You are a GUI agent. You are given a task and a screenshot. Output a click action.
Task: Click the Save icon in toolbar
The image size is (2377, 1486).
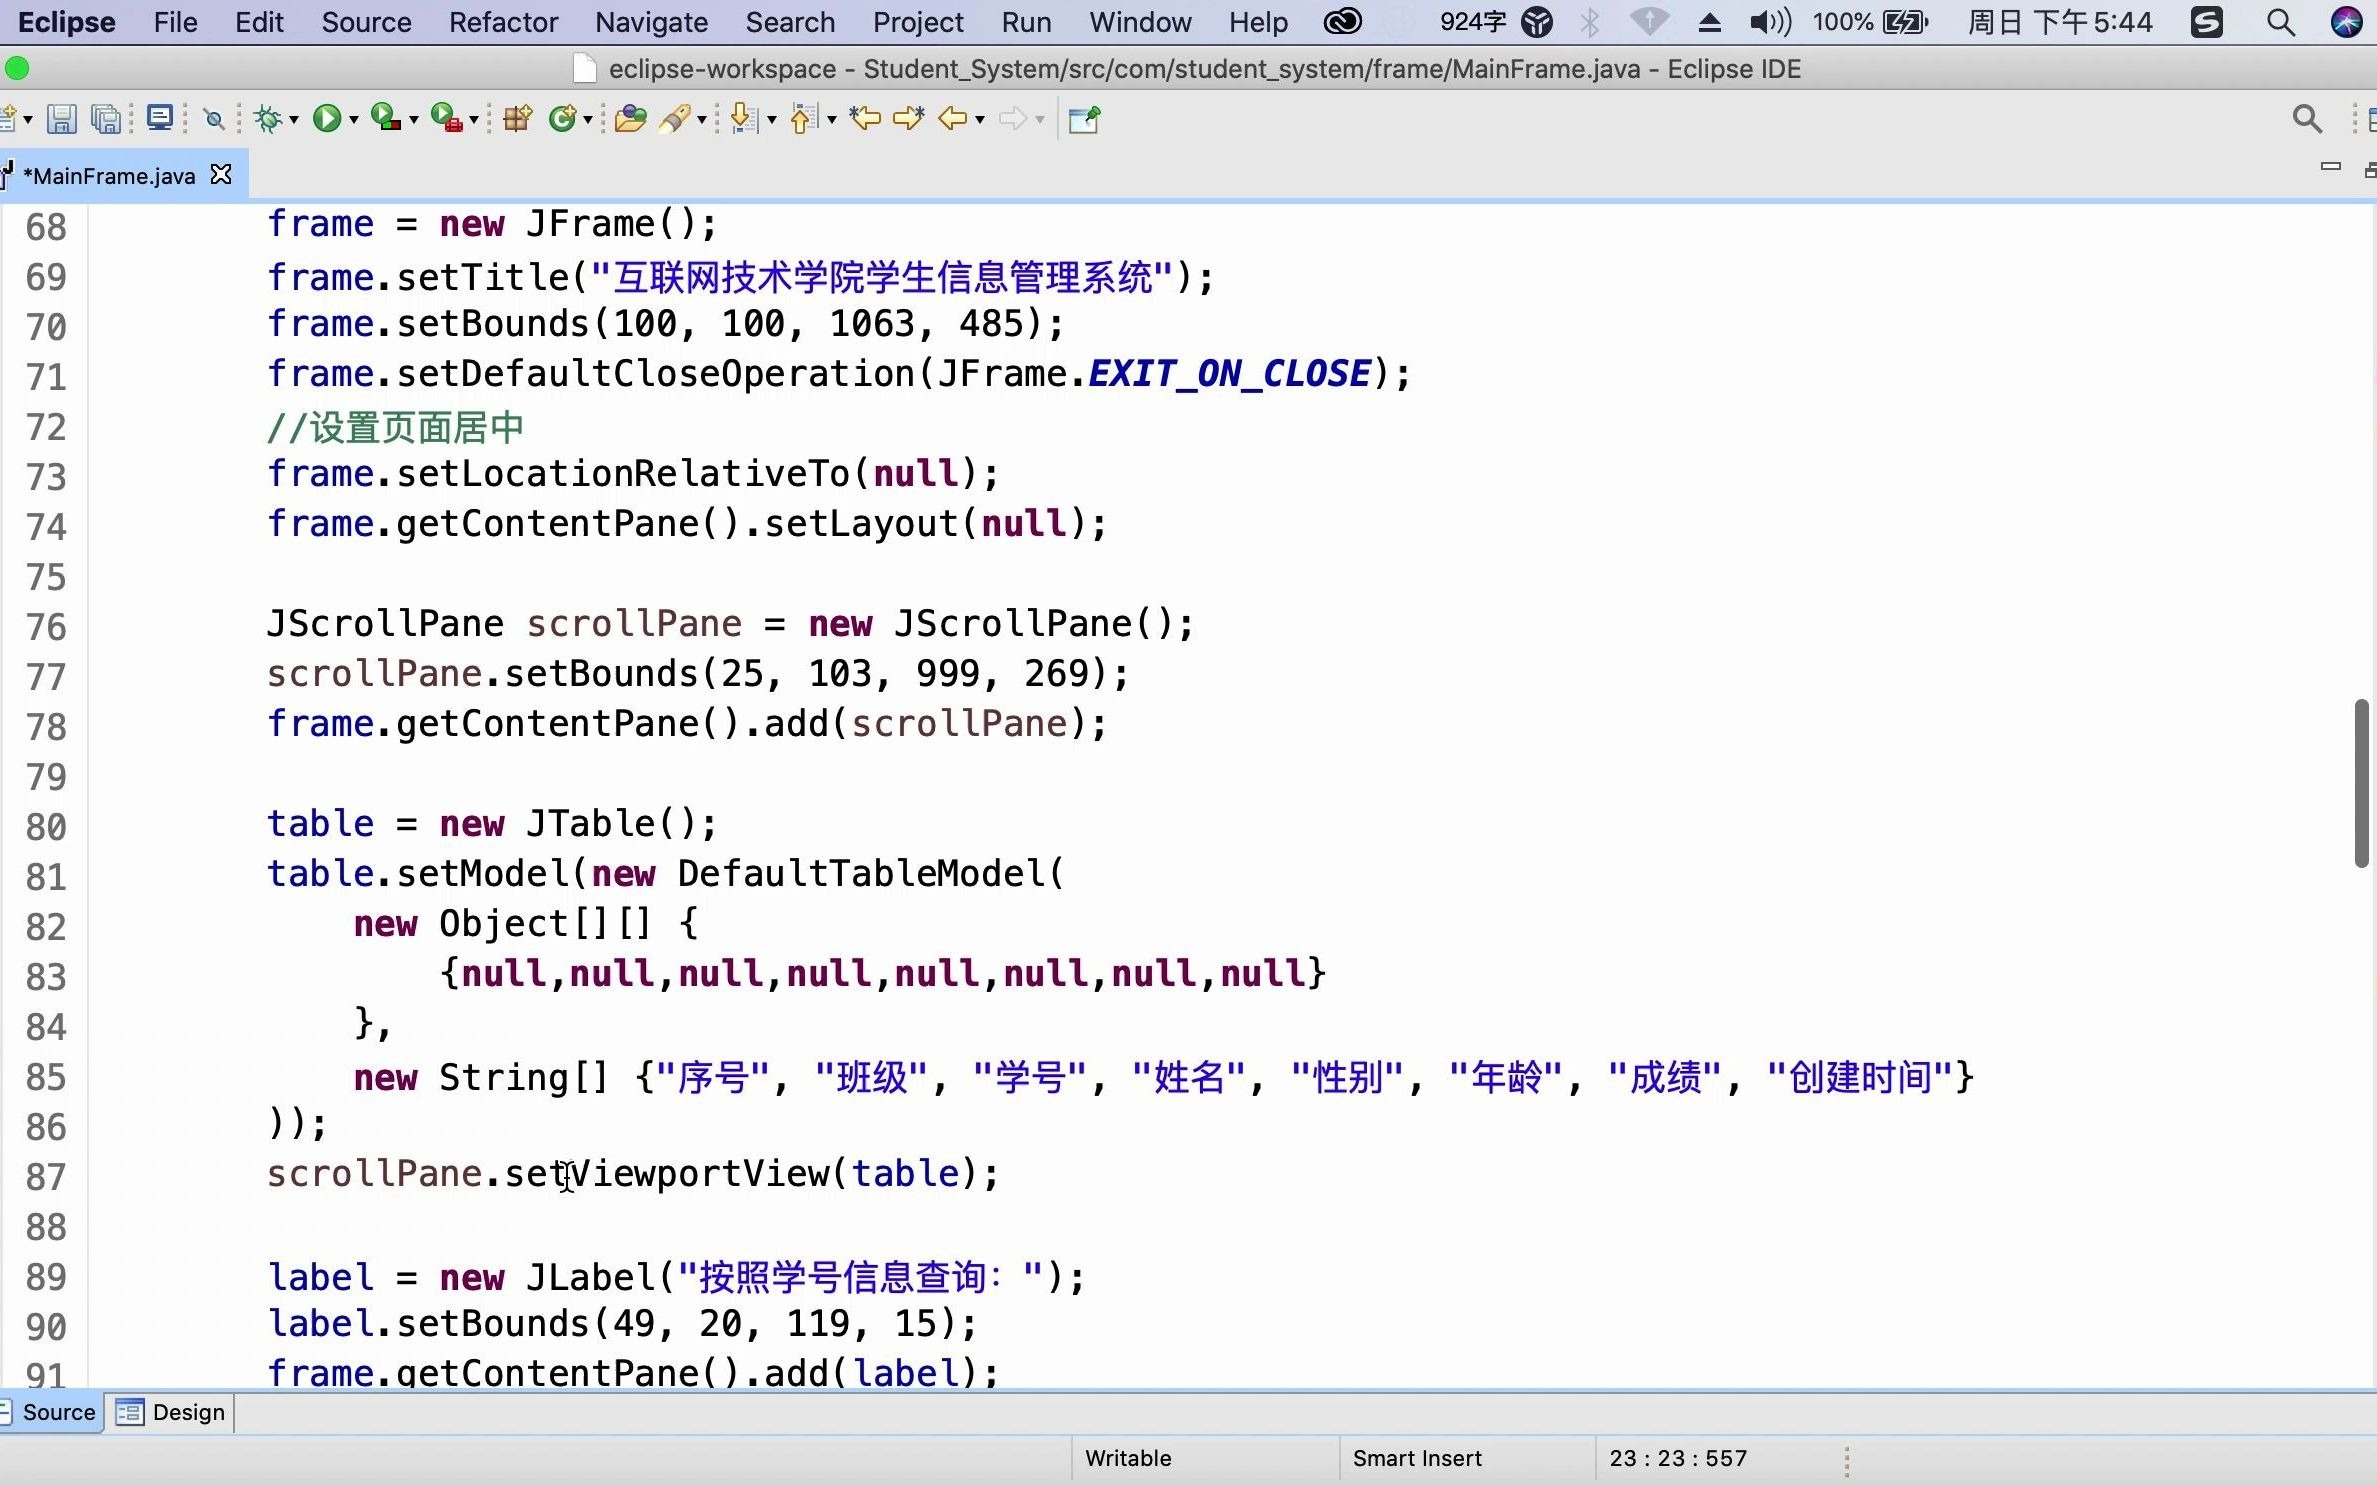(62, 119)
